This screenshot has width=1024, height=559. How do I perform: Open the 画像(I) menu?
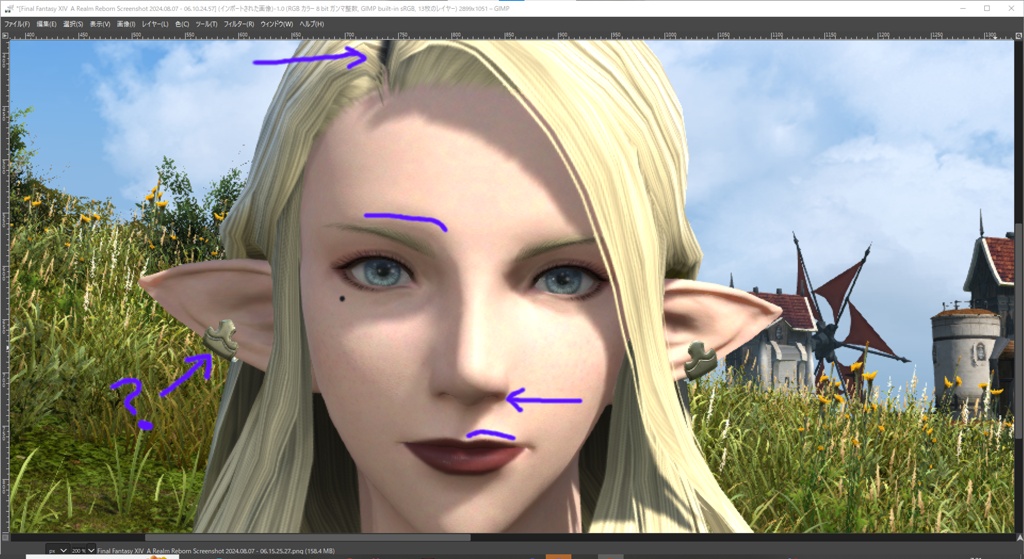click(x=125, y=24)
